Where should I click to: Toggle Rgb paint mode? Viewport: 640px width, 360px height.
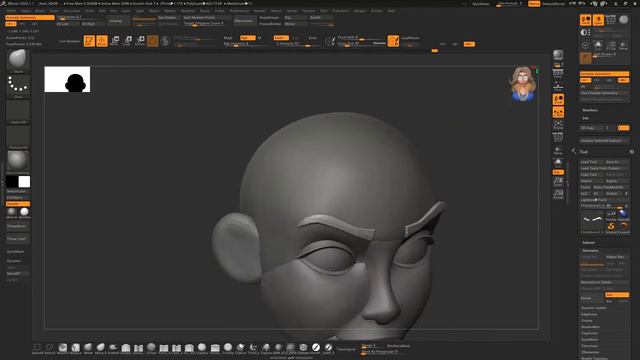coord(247,38)
